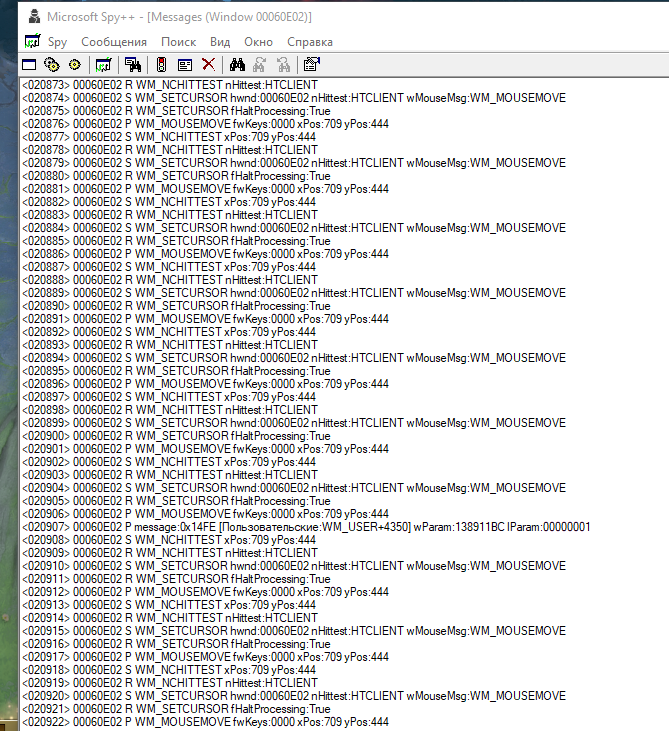Clear the message log with red X

coord(208,65)
